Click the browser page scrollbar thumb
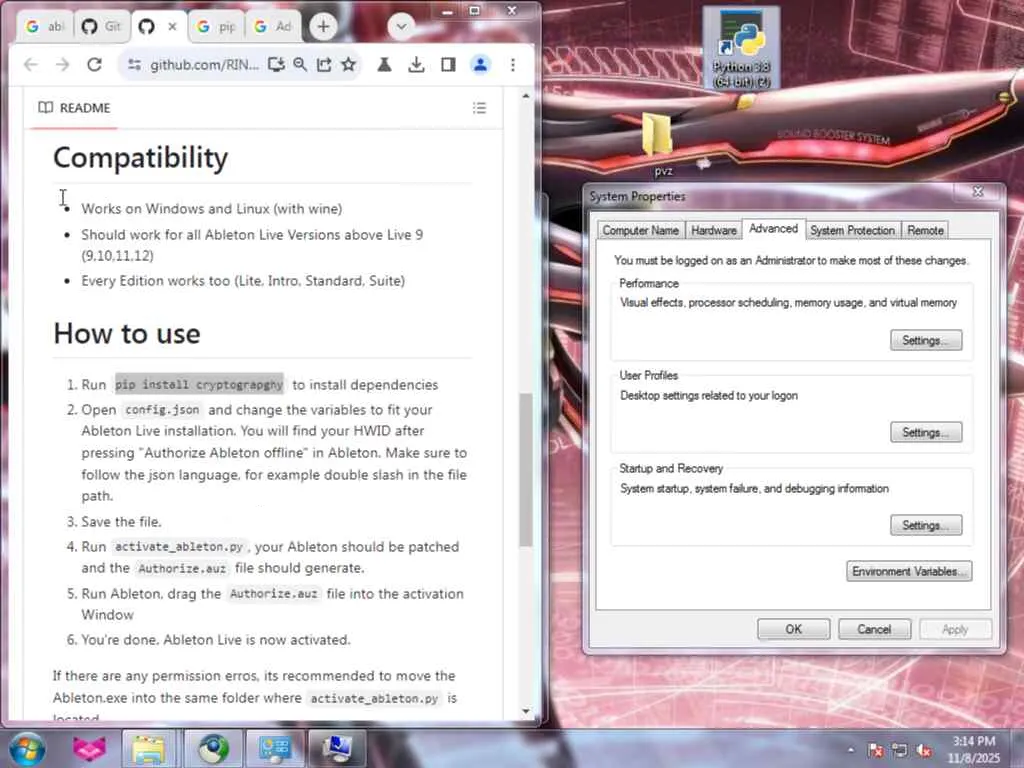This screenshot has height=768, width=1024. coord(526,470)
